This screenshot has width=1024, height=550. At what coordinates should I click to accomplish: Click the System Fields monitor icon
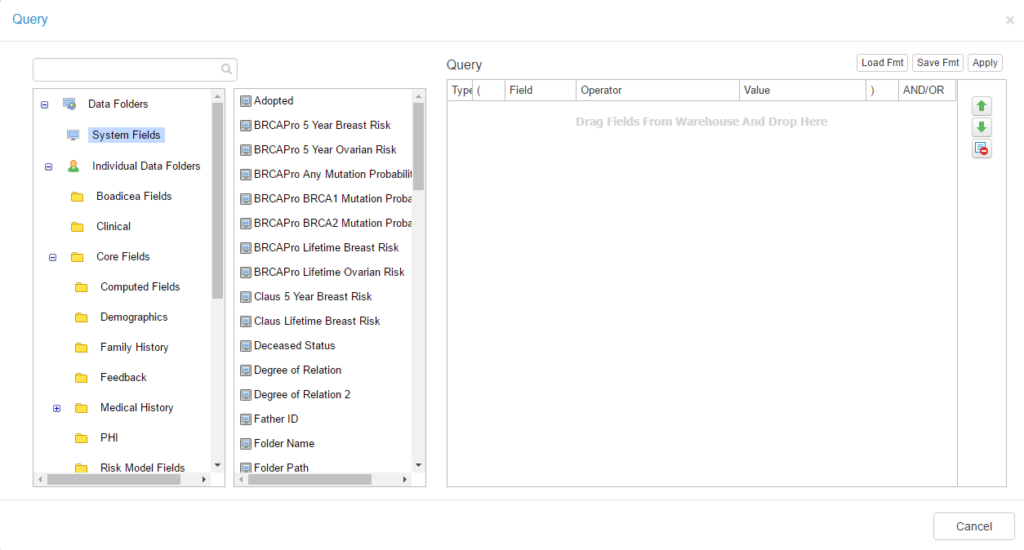73,135
